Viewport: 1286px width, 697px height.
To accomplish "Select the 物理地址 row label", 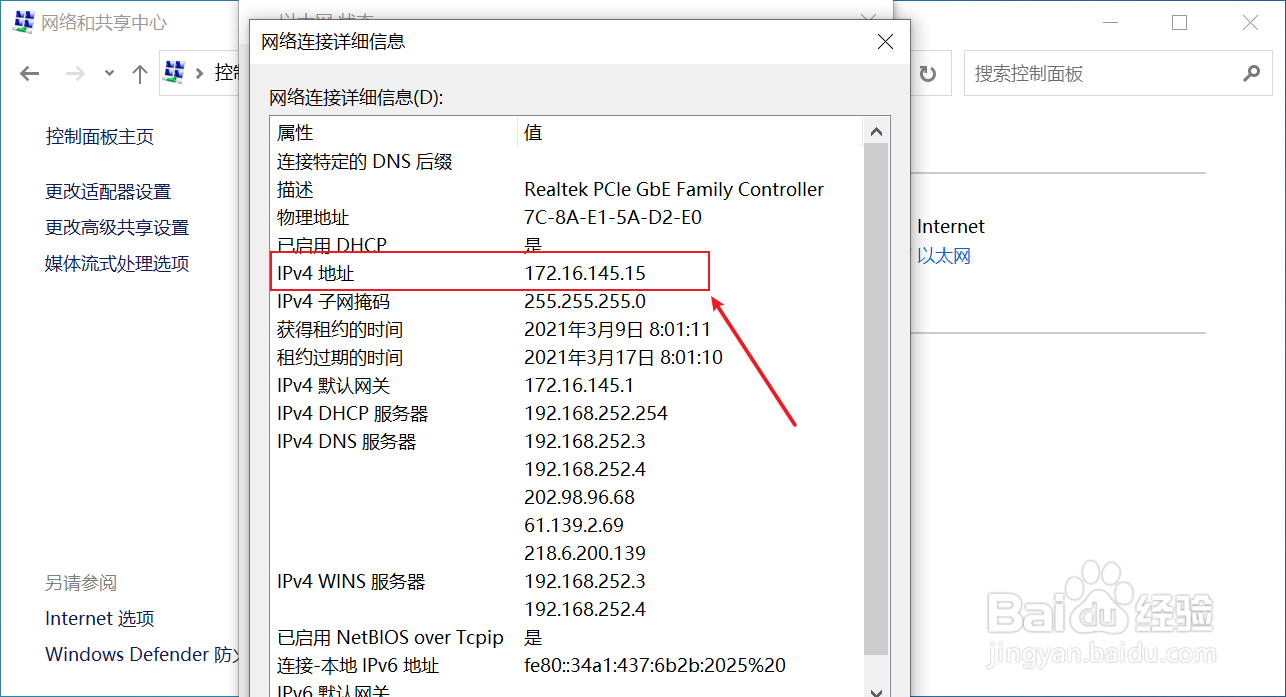I will tap(313, 217).
